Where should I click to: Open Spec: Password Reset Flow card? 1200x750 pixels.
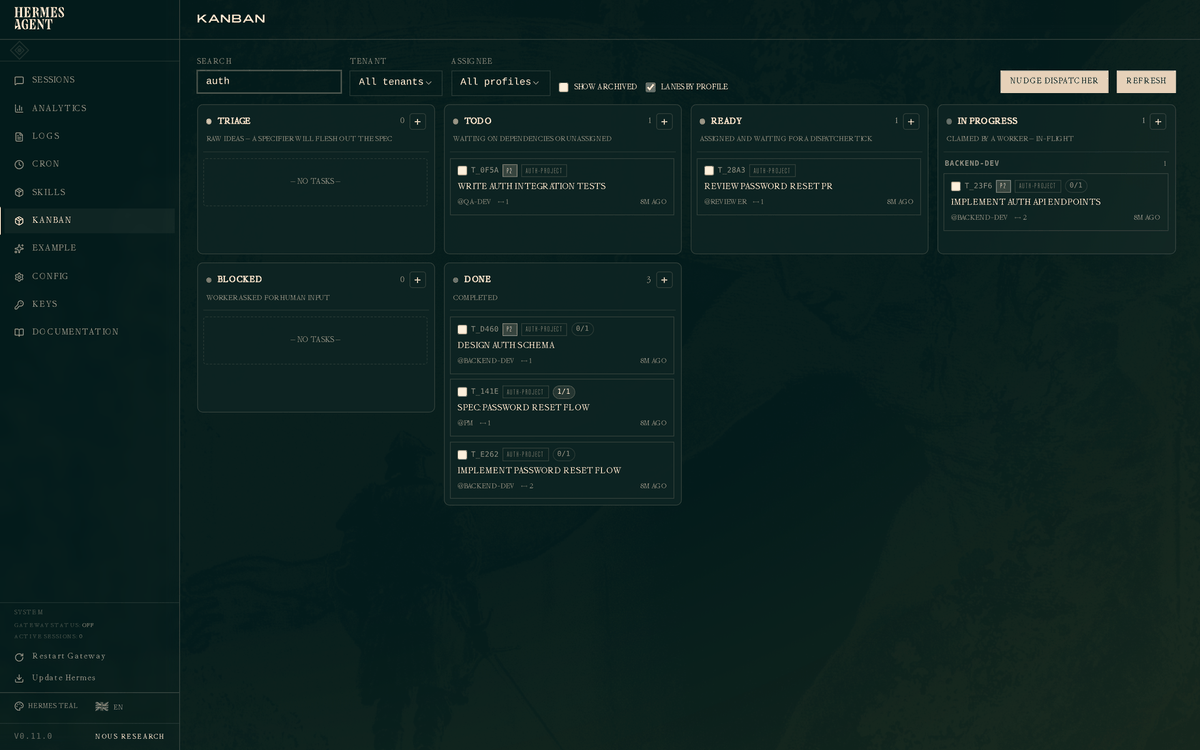pyautogui.click(x=562, y=408)
